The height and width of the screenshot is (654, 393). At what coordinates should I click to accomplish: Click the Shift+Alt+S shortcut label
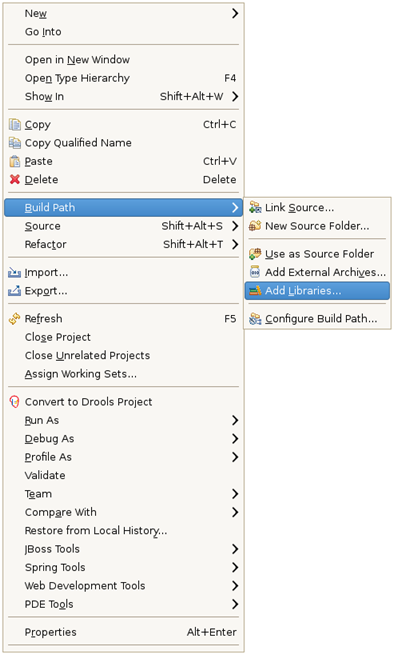point(192,226)
